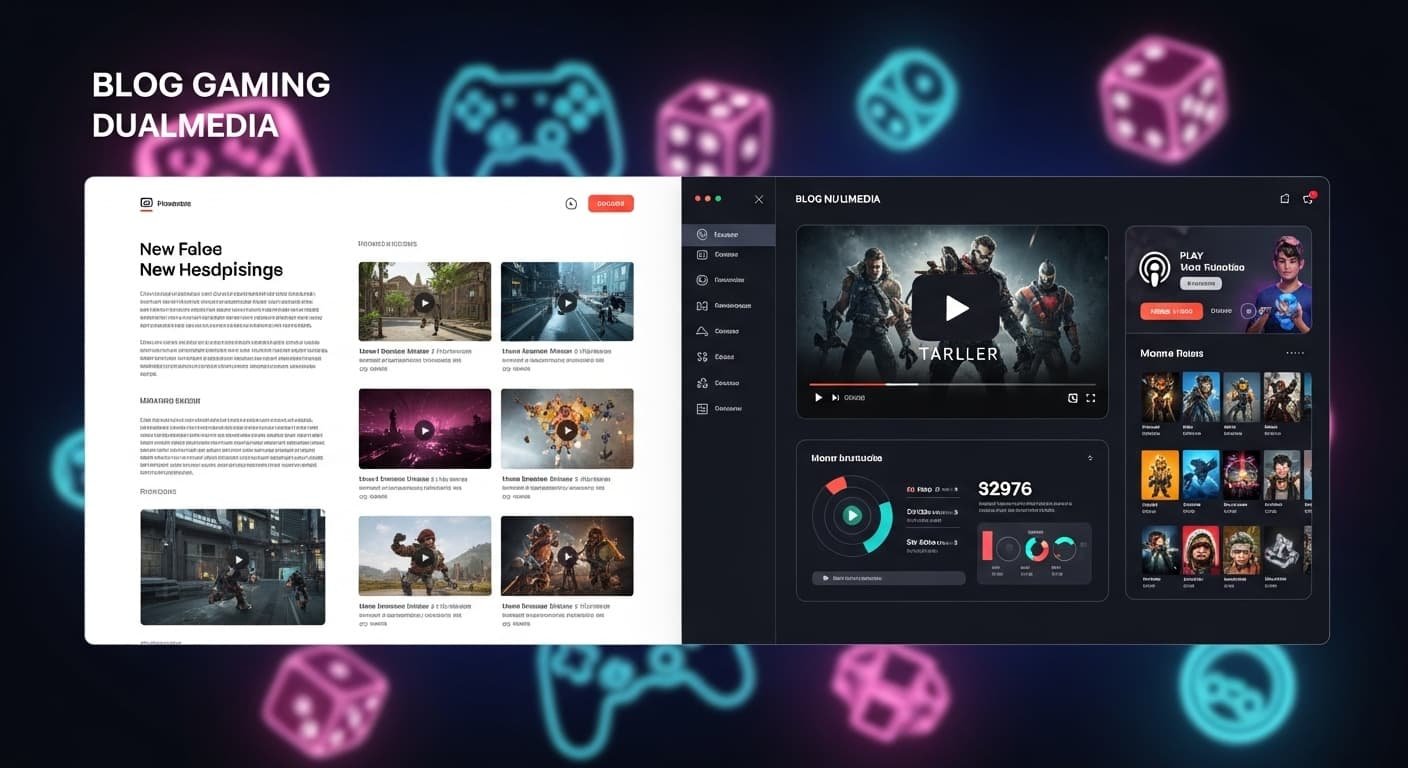Image resolution: width=1408 pixels, height=768 pixels.
Task: Click the subtitles icon in the trailer player
Action: pyautogui.click(x=1072, y=397)
